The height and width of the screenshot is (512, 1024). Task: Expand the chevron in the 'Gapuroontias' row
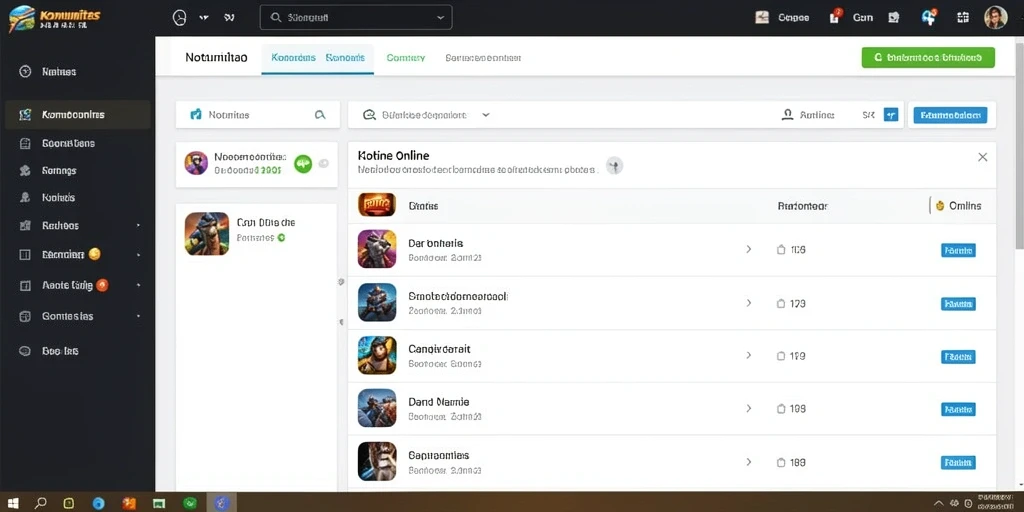tap(748, 462)
